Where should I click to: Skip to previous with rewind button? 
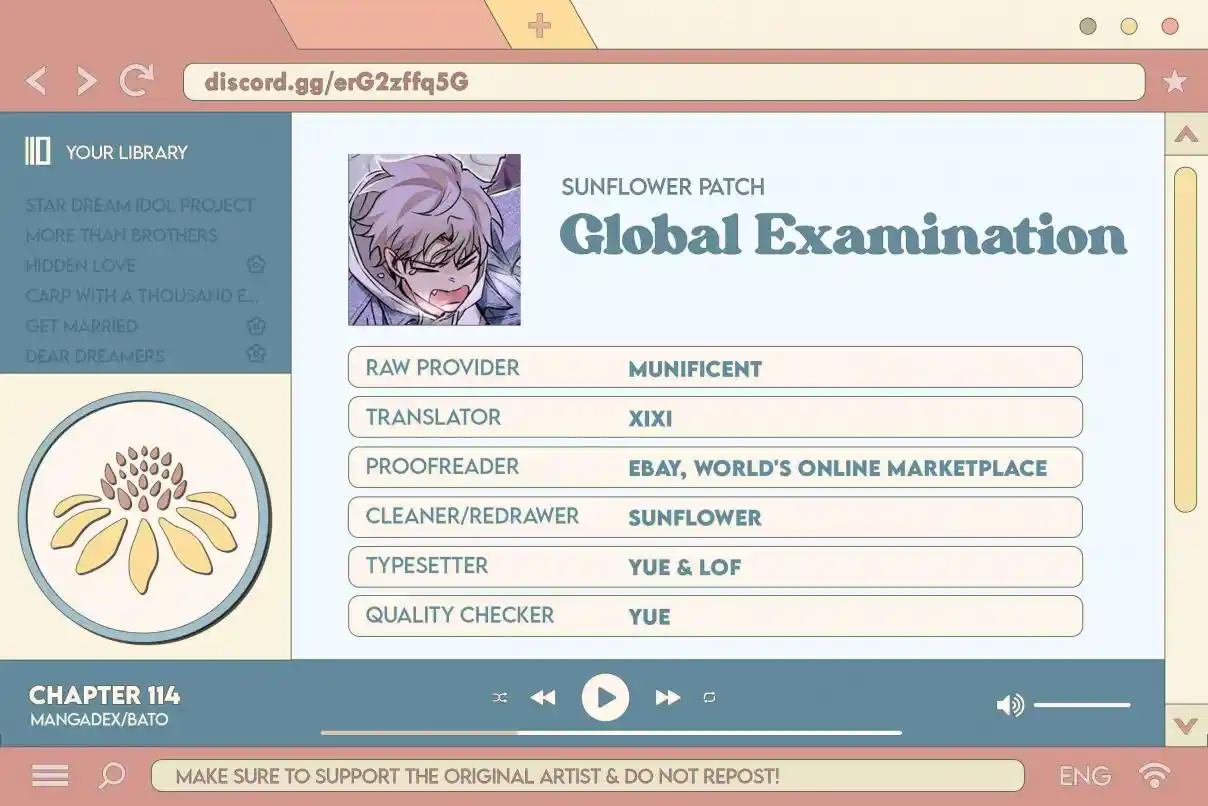click(x=543, y=698)
